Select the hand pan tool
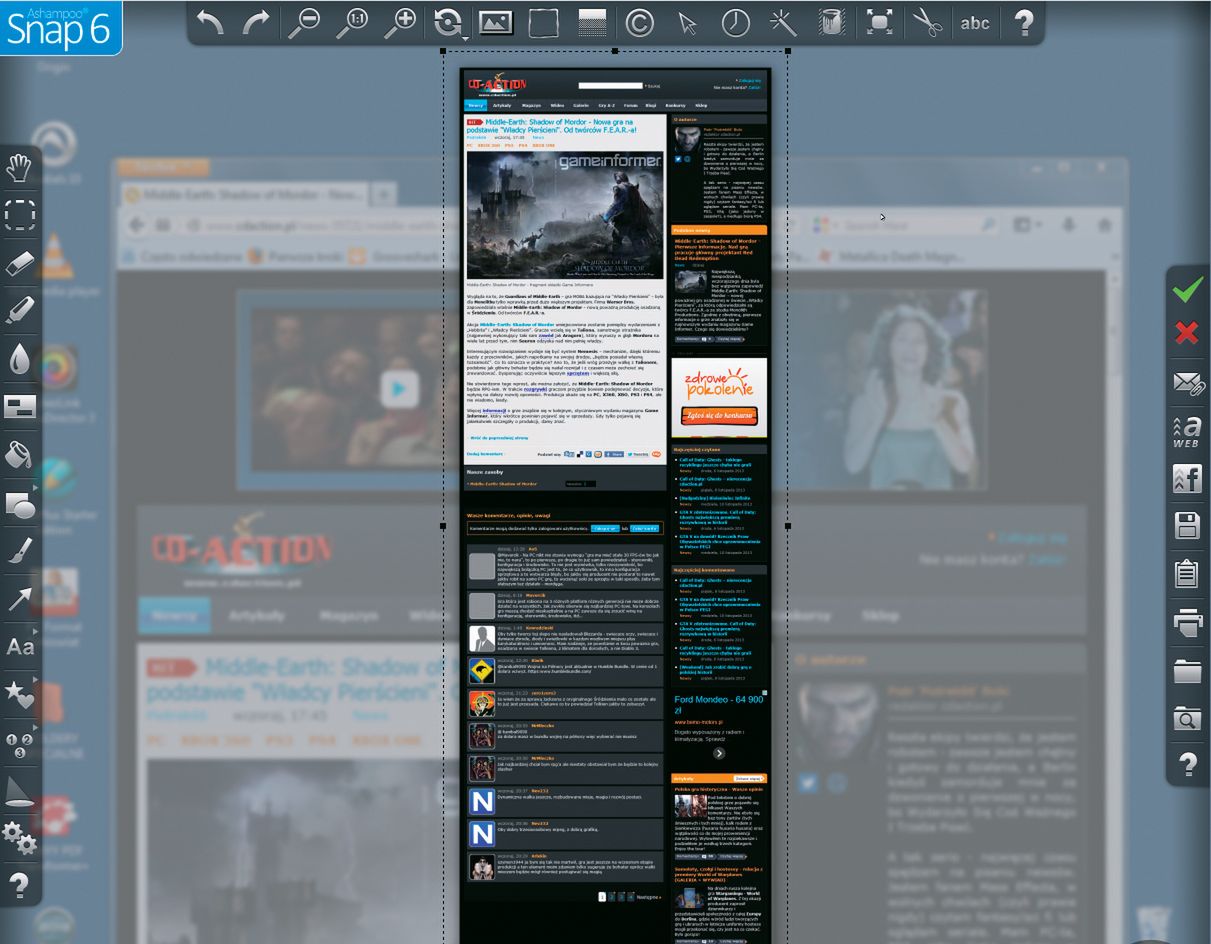This screenshot has height=944, width=1211. click(x=20, y=167)
